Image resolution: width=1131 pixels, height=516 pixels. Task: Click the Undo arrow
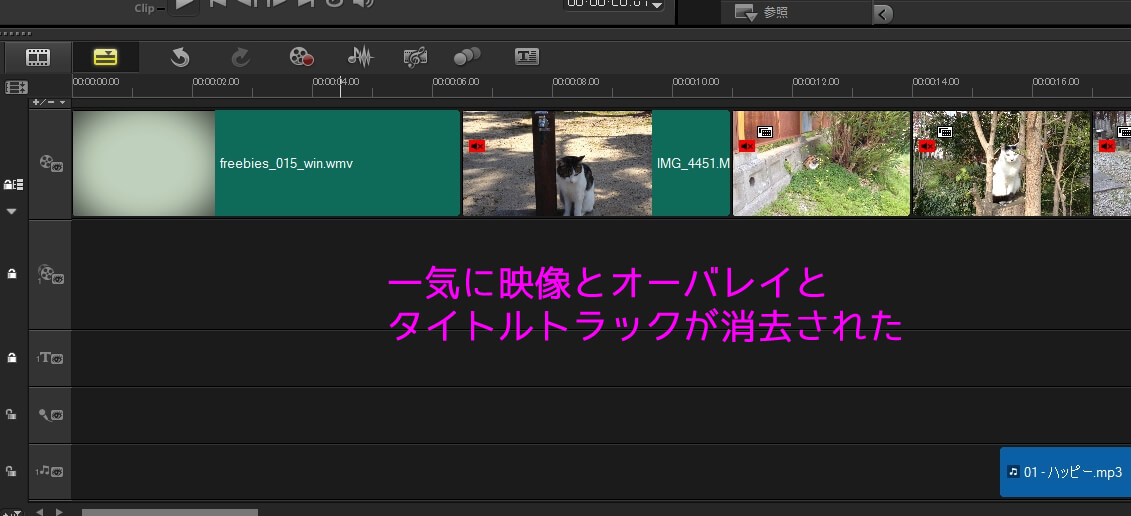click(x=180, y=57)
